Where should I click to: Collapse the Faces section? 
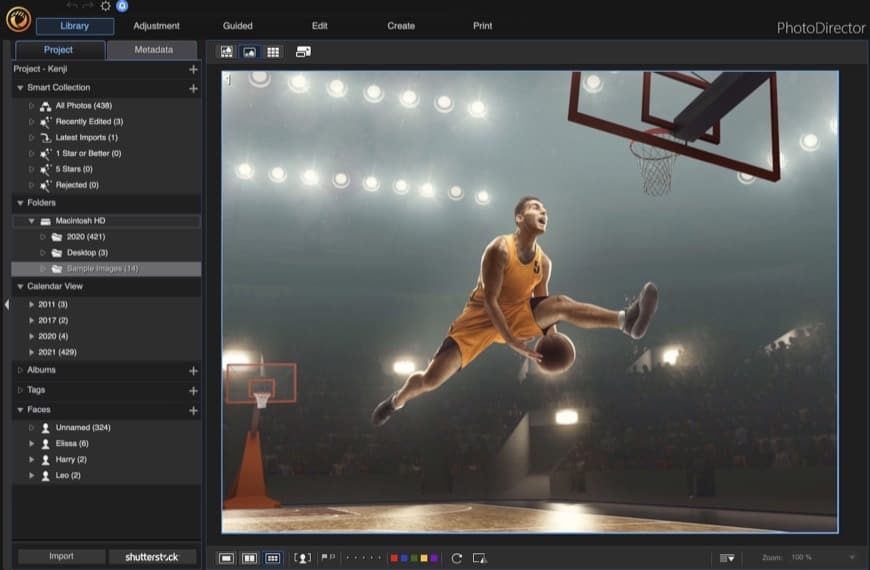pyautogui.click(x=20, y=410)
